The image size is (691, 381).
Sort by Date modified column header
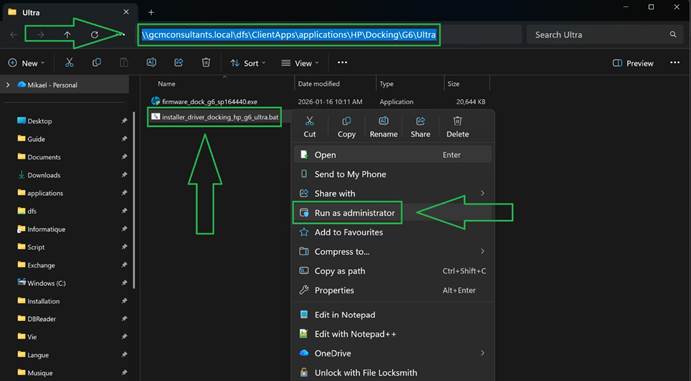point(319,84)
